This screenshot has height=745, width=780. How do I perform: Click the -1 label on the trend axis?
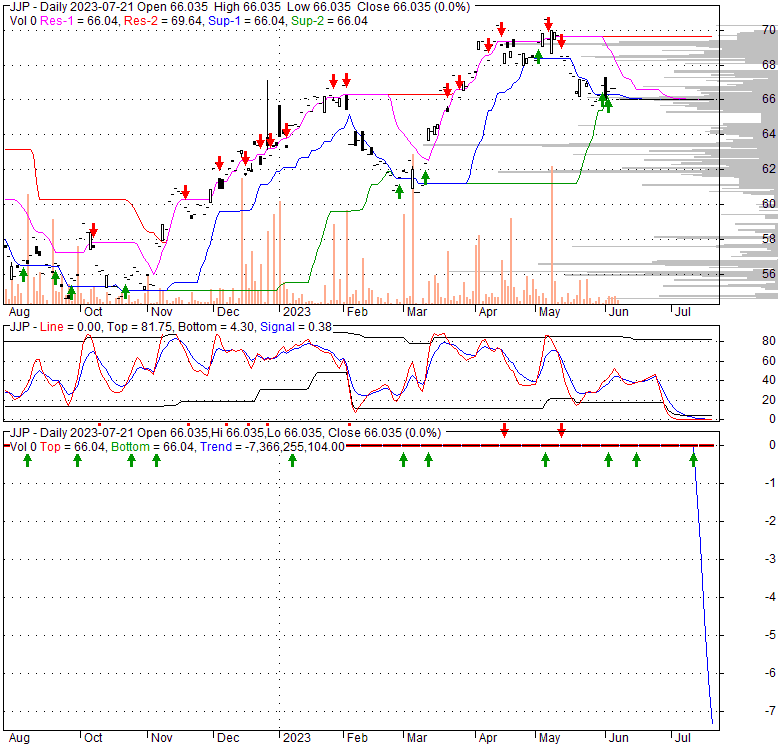click(x=770, y=482)
